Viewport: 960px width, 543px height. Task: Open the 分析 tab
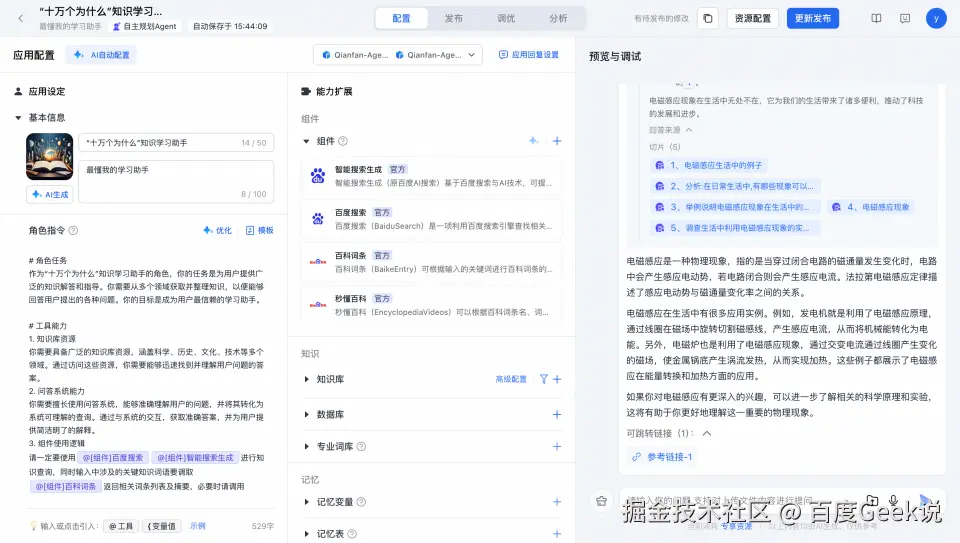558,18
